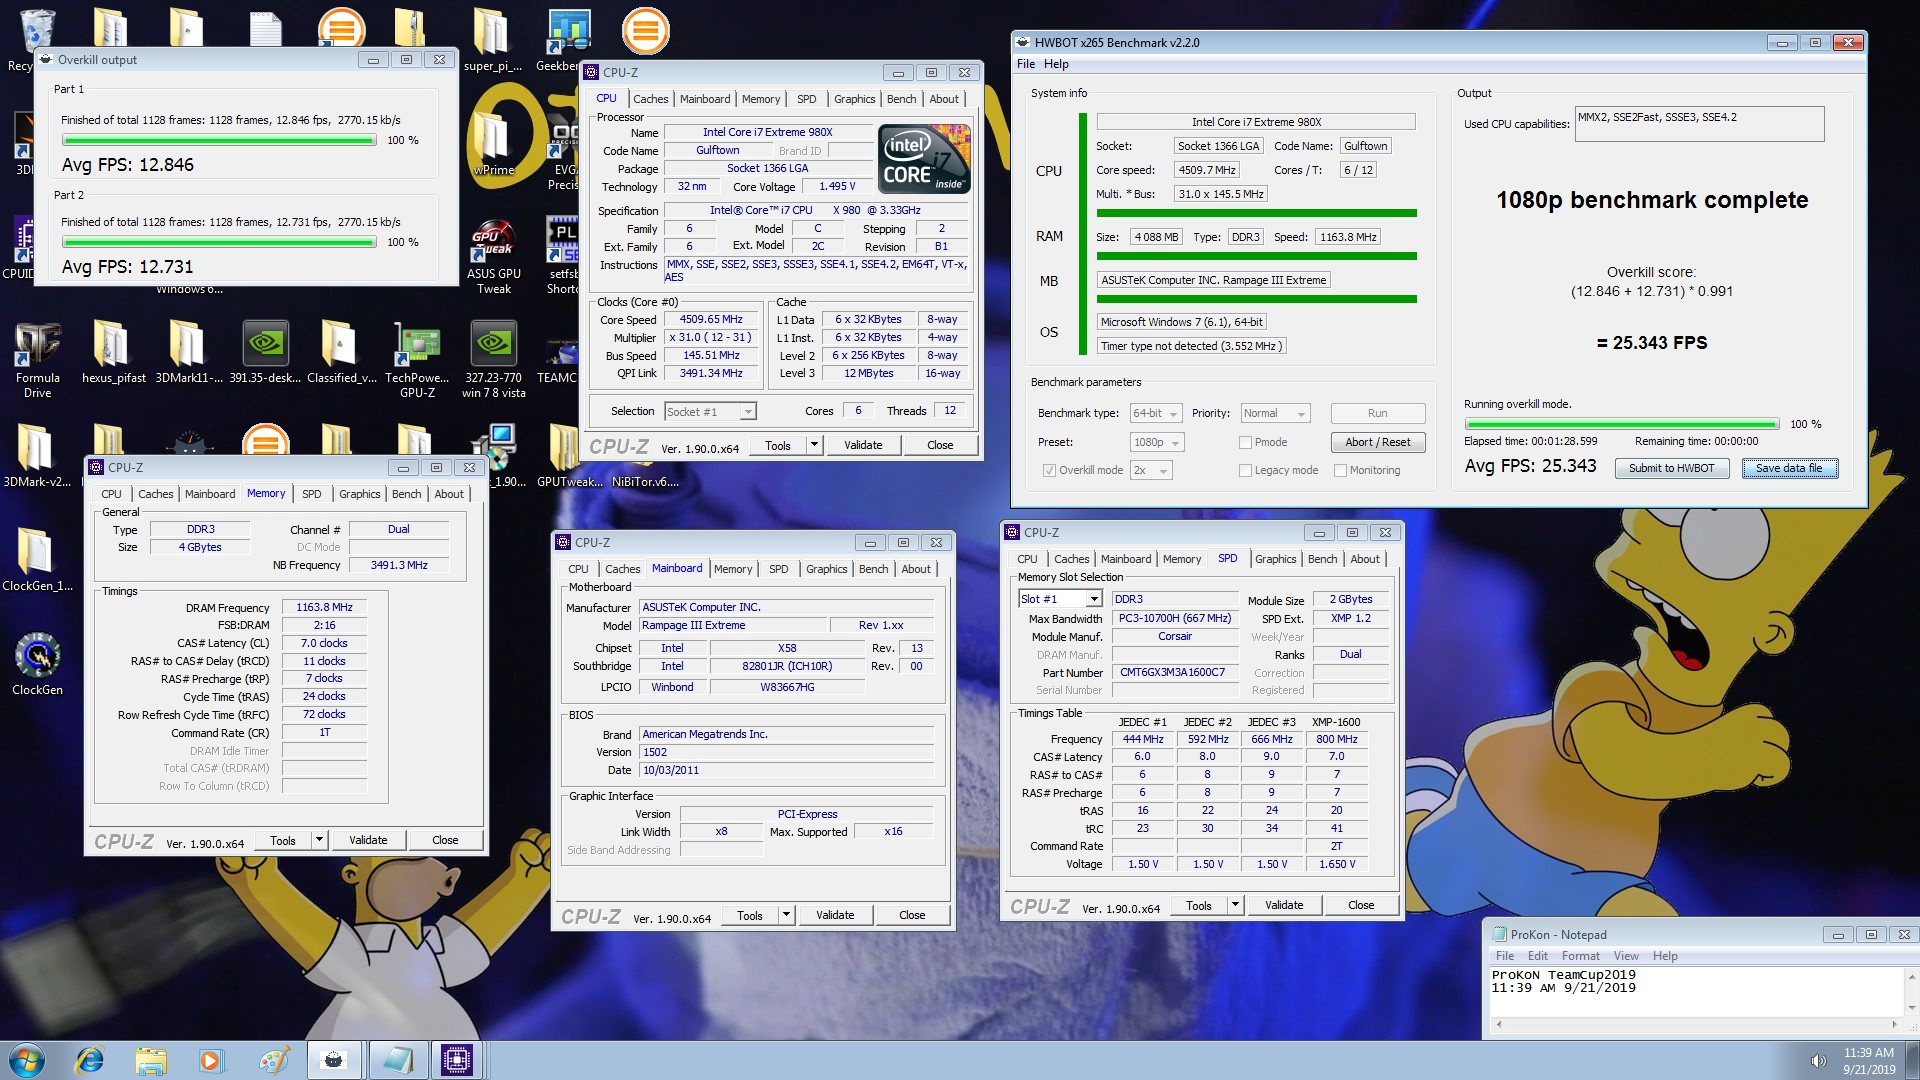Open the Benchmark type 64-bit dropdown

coord(1156,413)
